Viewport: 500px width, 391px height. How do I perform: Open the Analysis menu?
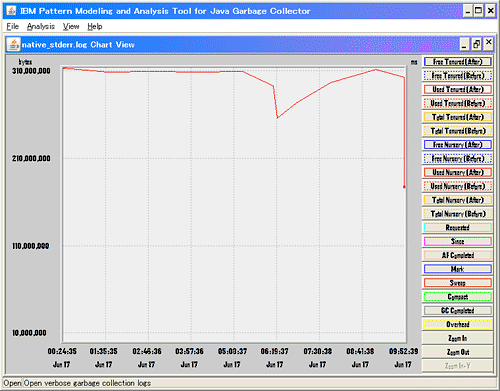pos(41,26)
